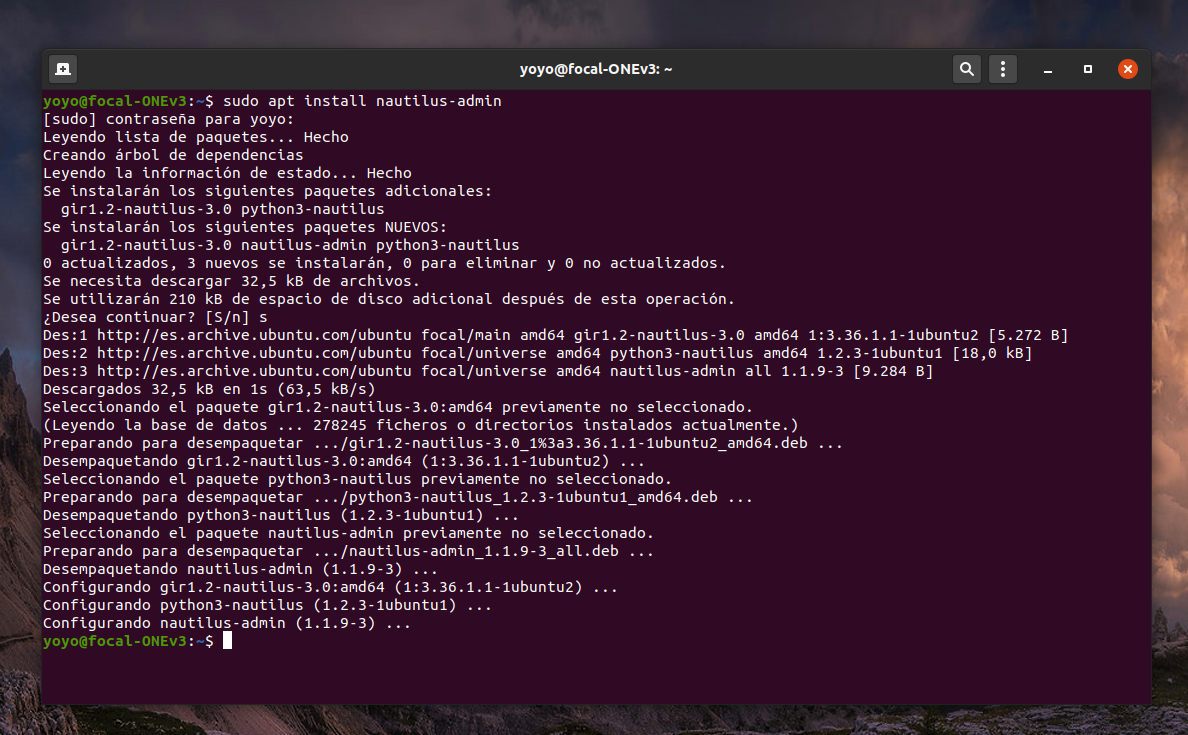Click the title bar text yoyo@focal-ONEv3

[x=595, y=69]
